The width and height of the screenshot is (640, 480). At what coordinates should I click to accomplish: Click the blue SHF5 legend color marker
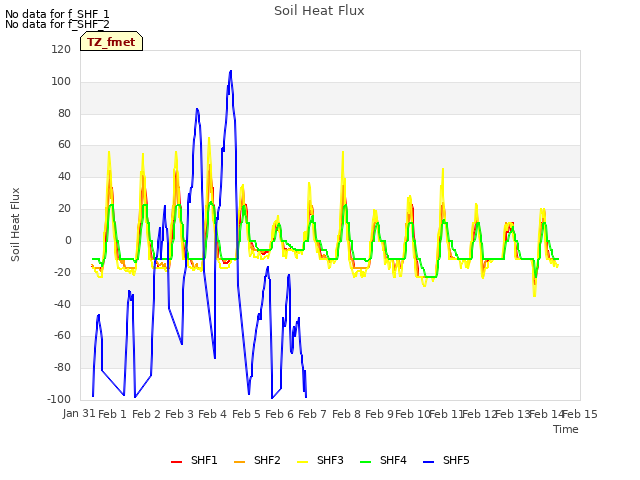[x=428, y=462]
